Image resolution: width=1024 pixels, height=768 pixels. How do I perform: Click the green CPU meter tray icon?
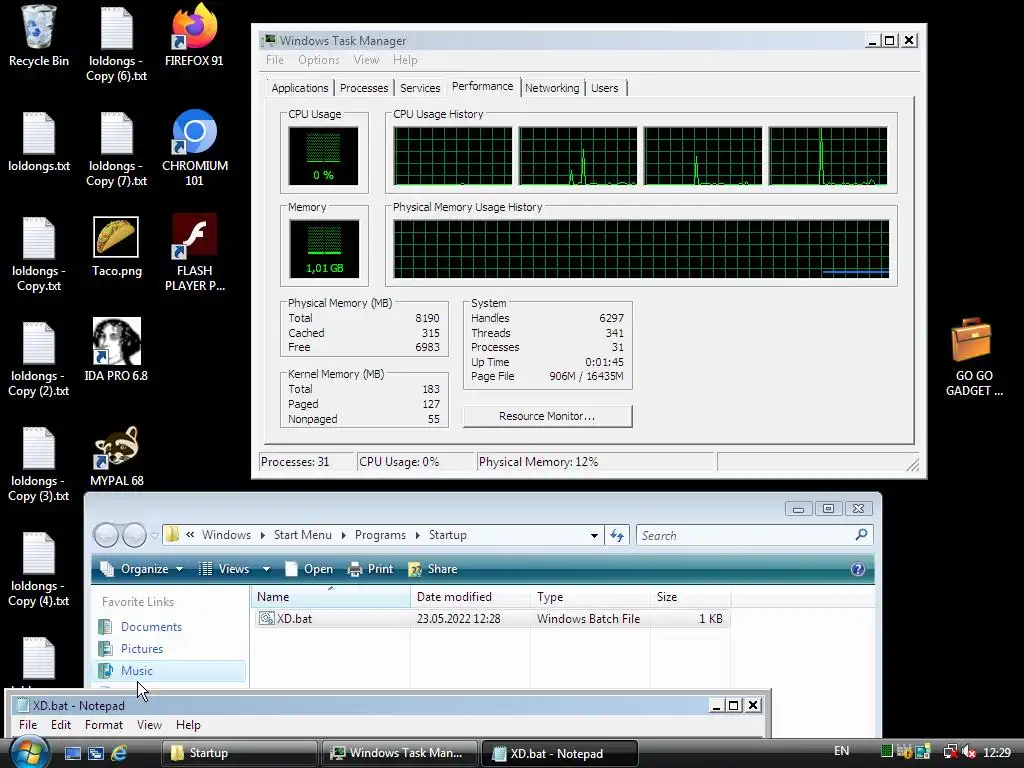[x=886, y=752]
